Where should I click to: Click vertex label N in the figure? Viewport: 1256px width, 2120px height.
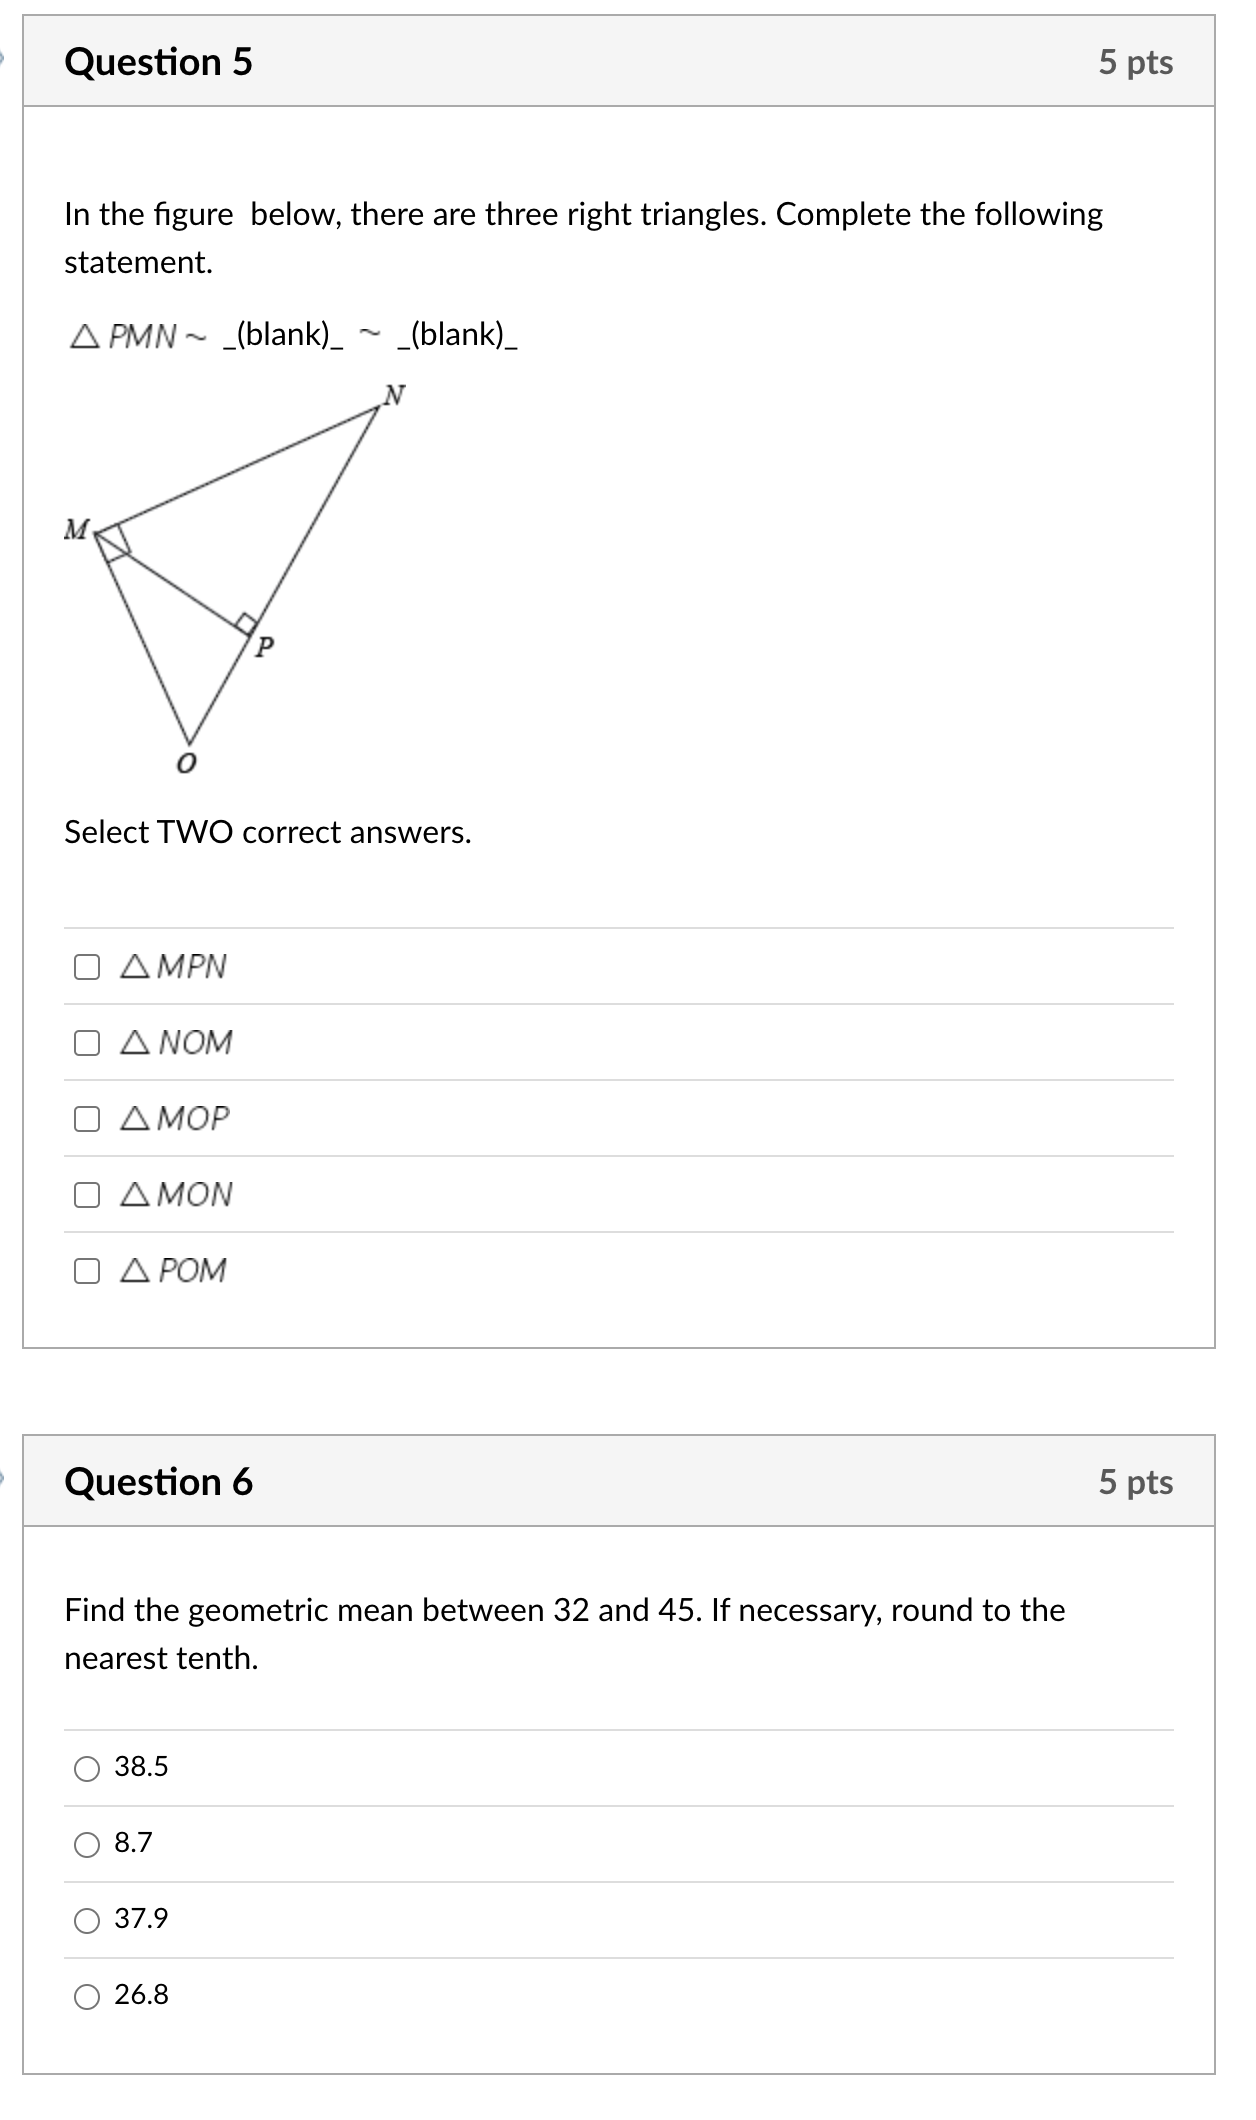pos(394,395)
